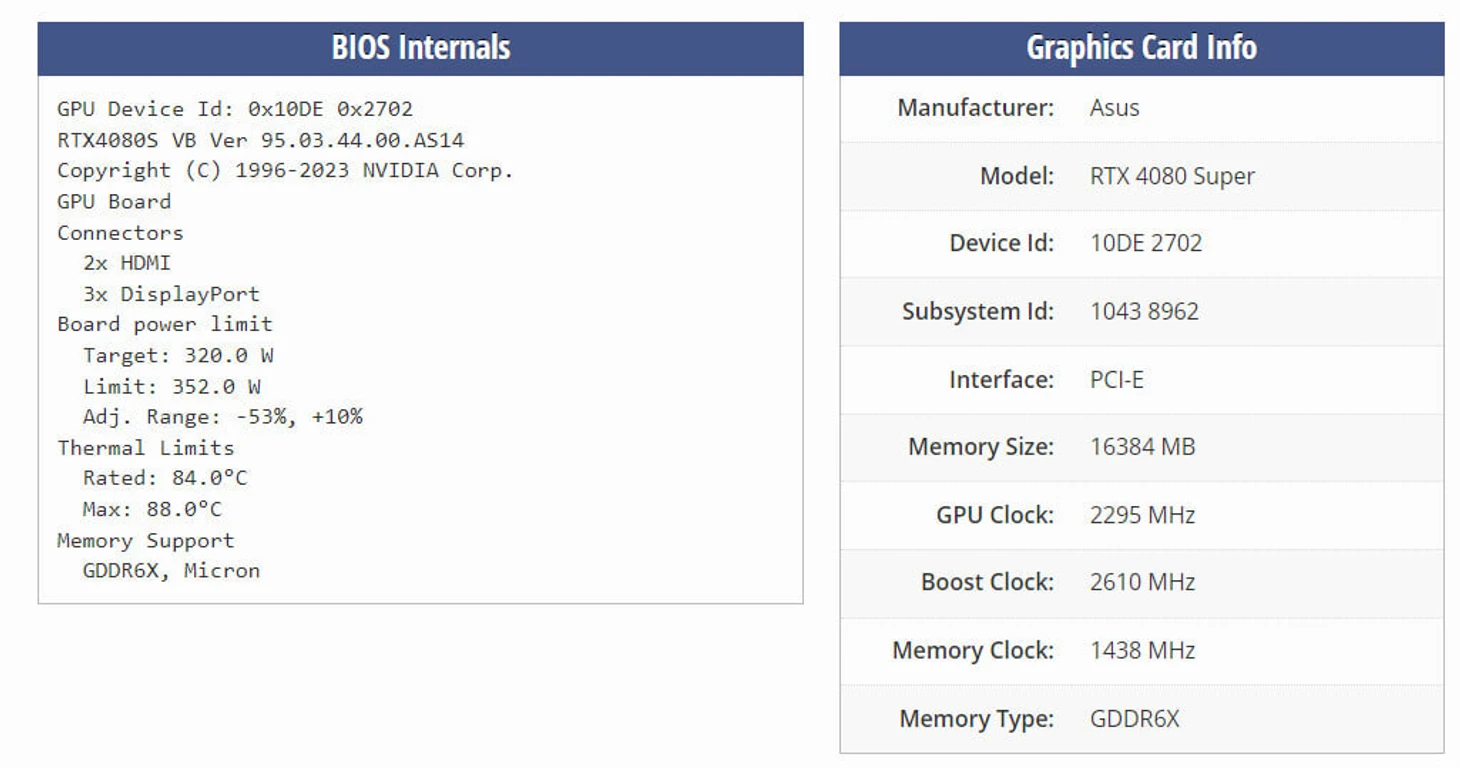The height and width of the screenshot is (768, 1460).
Task: Click the 3x DisplayPort connector entry
Action: (x=171, y=294)
